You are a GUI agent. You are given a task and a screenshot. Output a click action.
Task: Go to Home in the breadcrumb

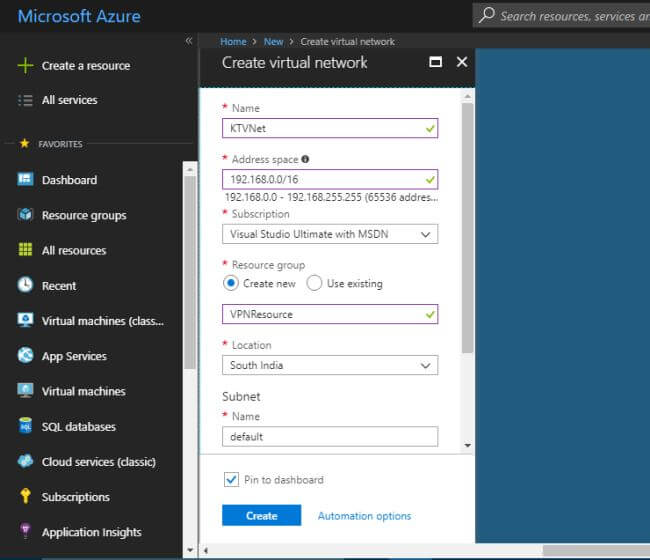(x=233, y=42)
